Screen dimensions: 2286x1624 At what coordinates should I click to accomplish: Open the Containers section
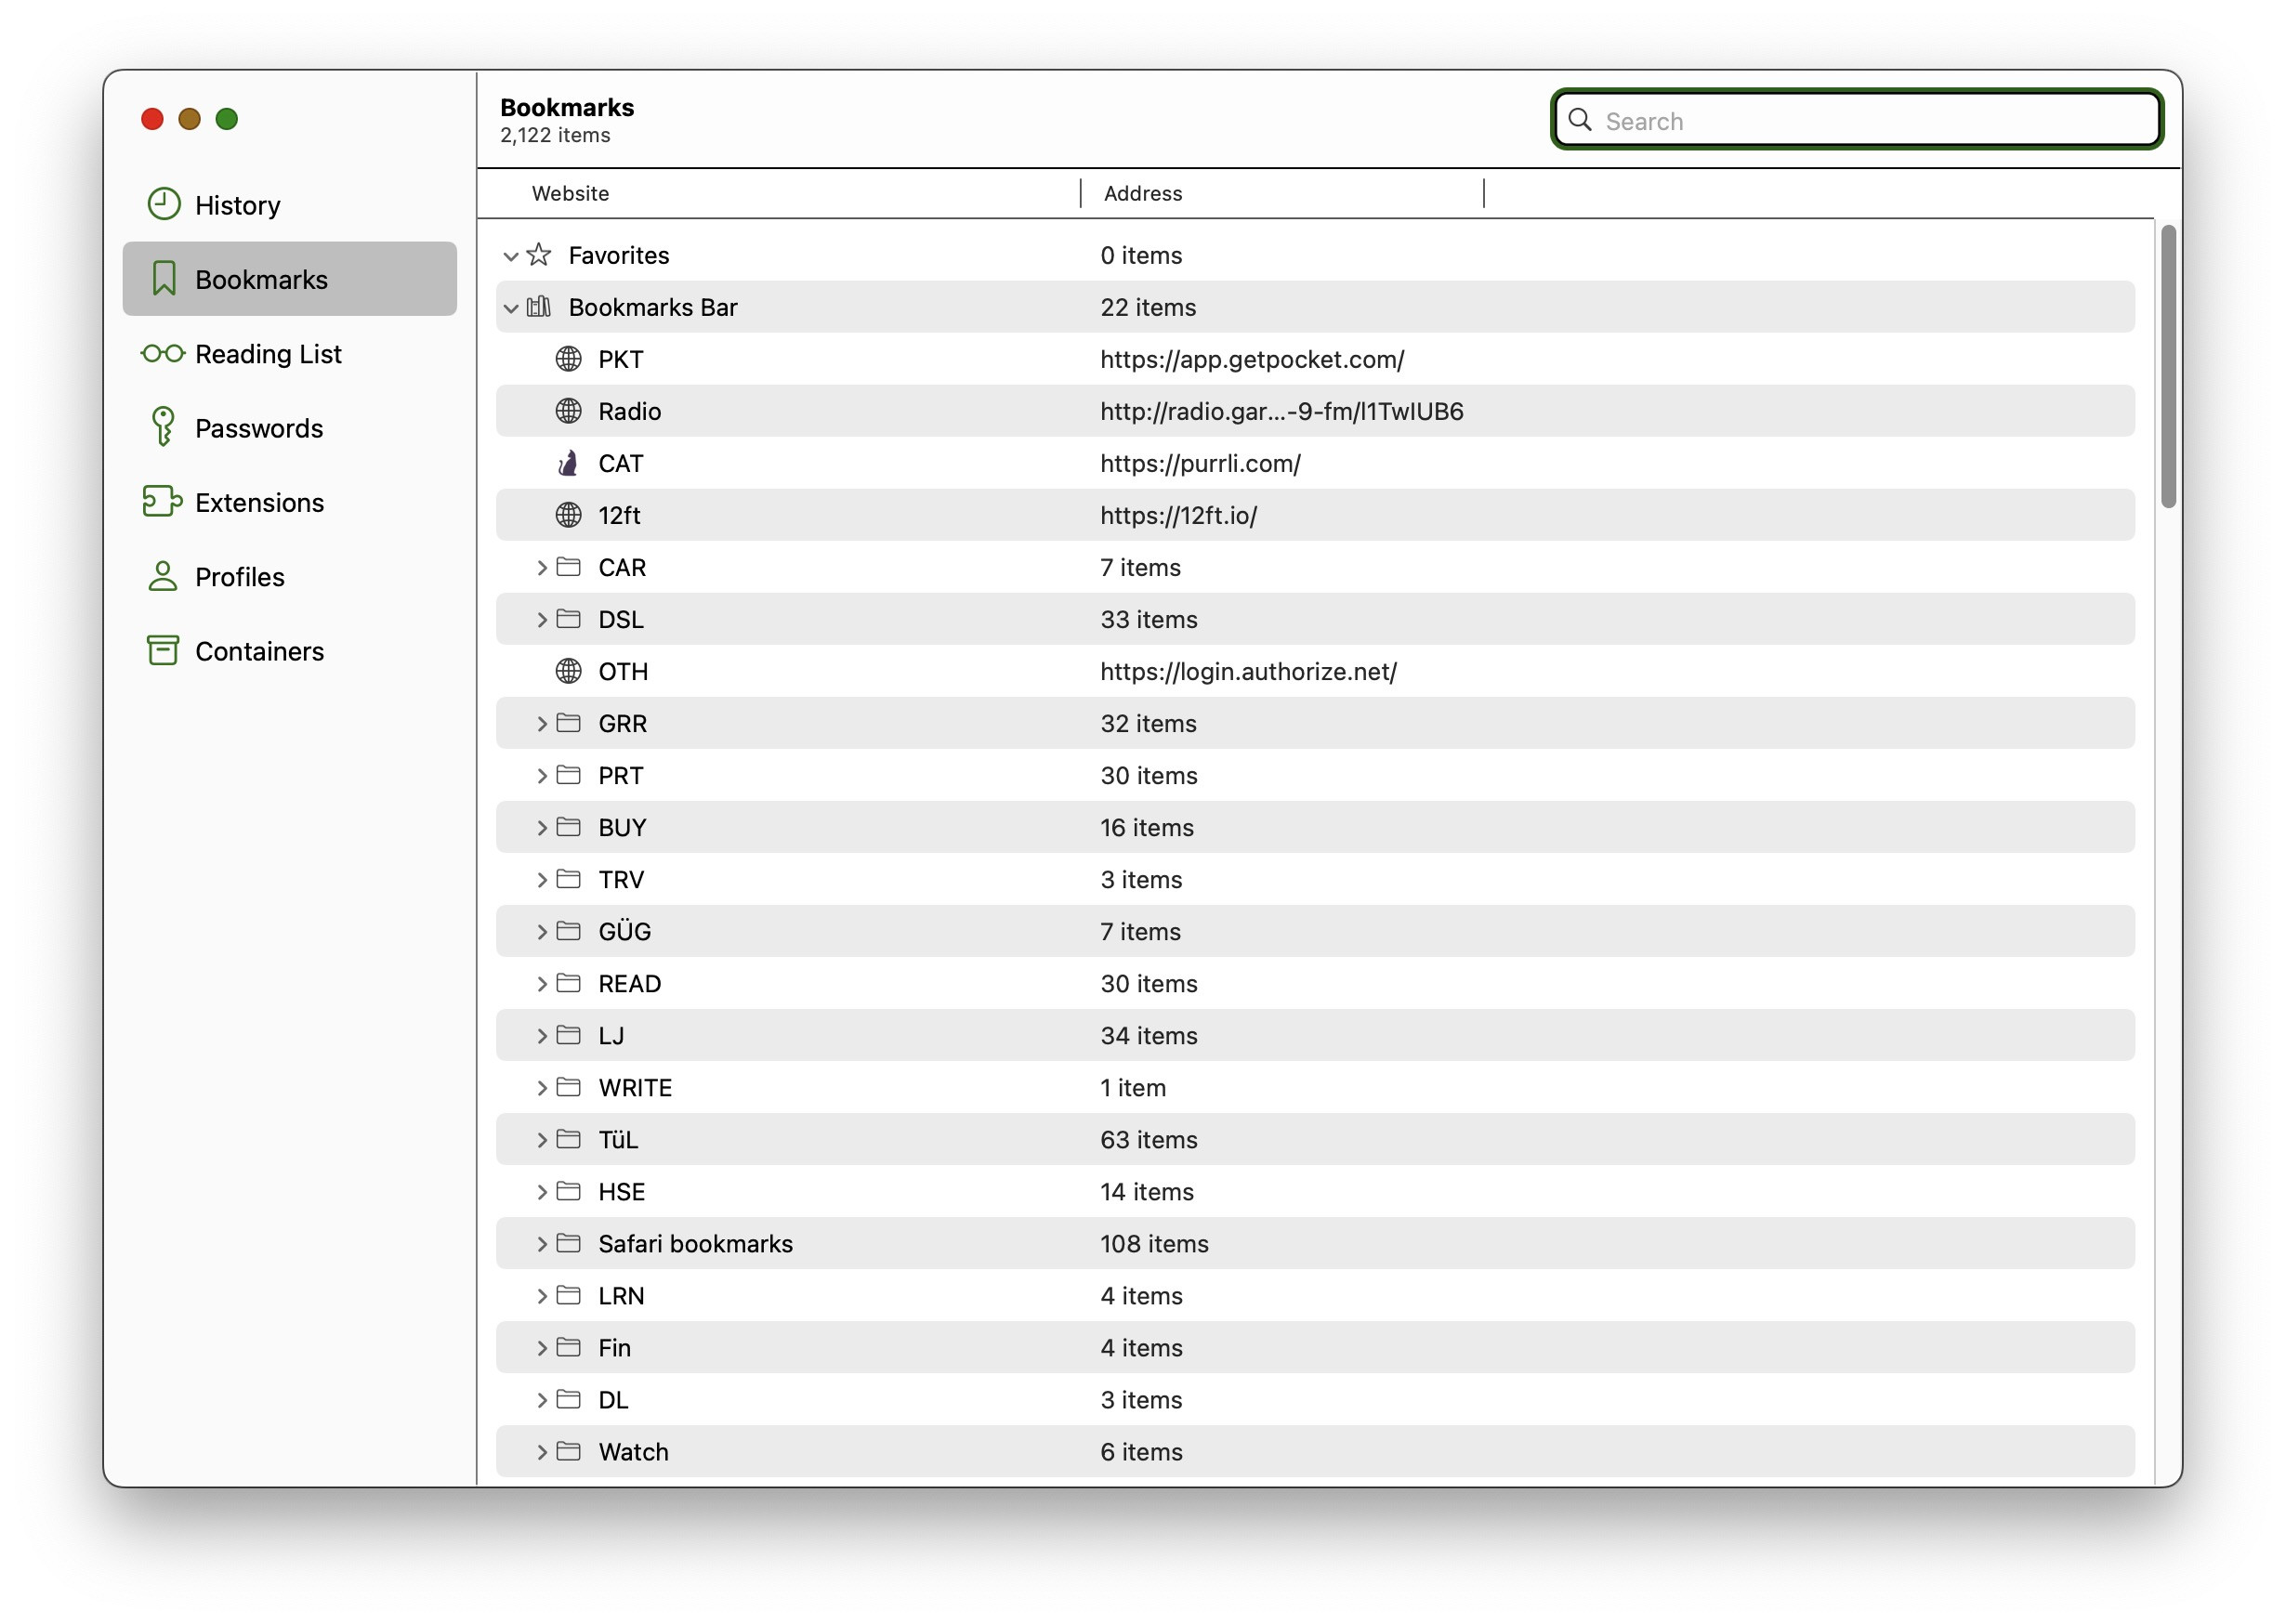(289, 650)
